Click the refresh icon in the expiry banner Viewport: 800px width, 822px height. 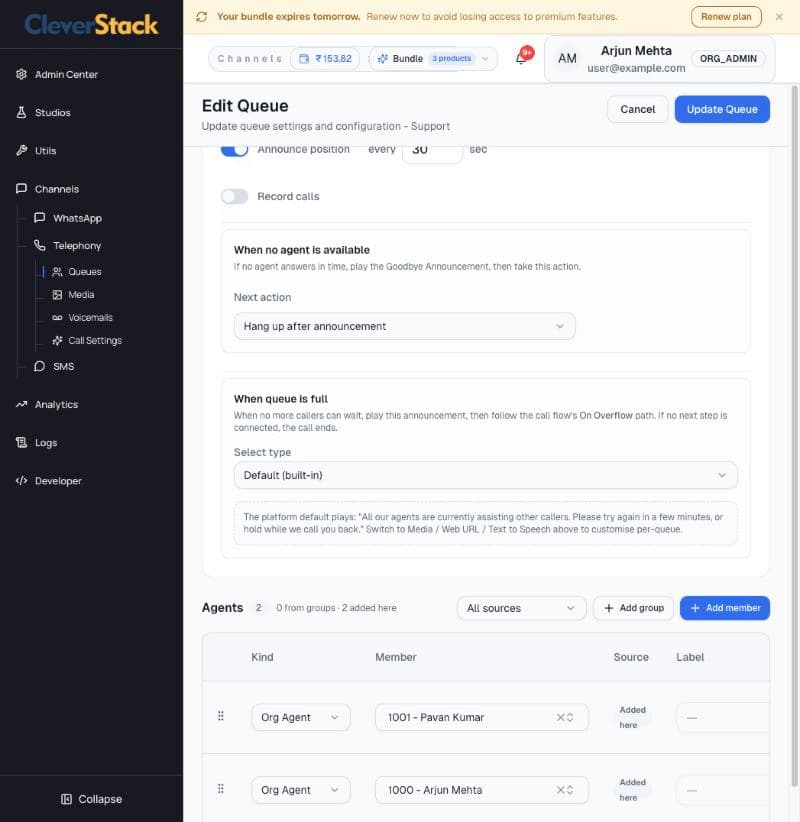(202, 17)
